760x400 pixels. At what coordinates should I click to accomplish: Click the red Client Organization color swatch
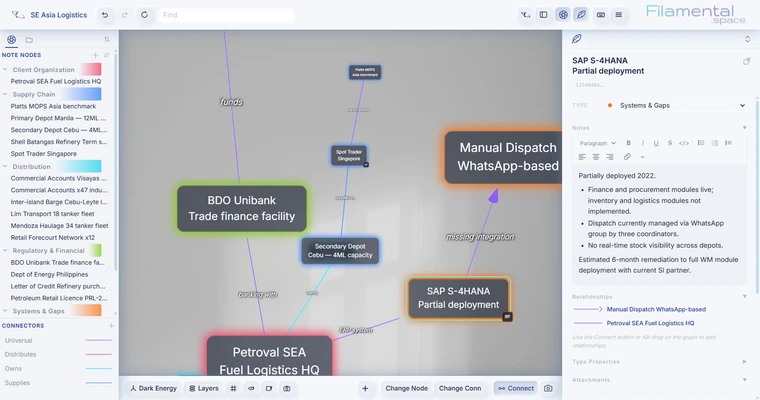(x=91, y=69)
